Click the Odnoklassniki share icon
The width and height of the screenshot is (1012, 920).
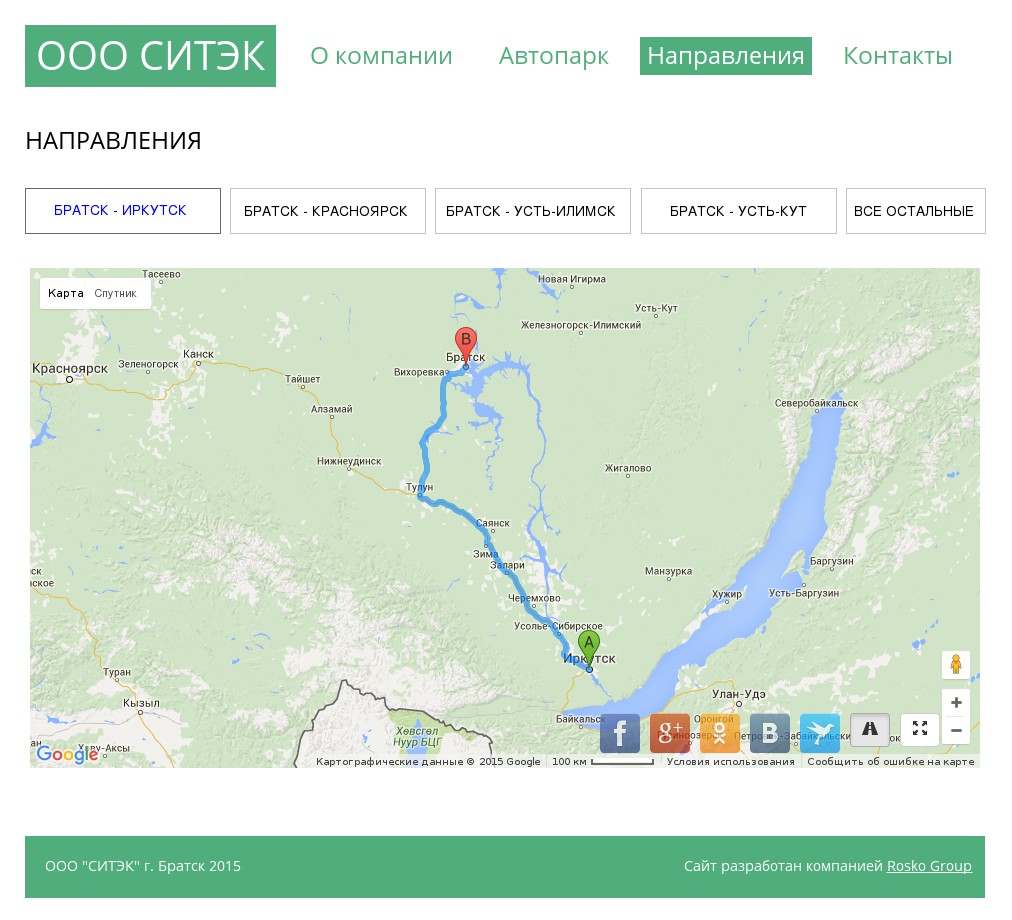720,733
